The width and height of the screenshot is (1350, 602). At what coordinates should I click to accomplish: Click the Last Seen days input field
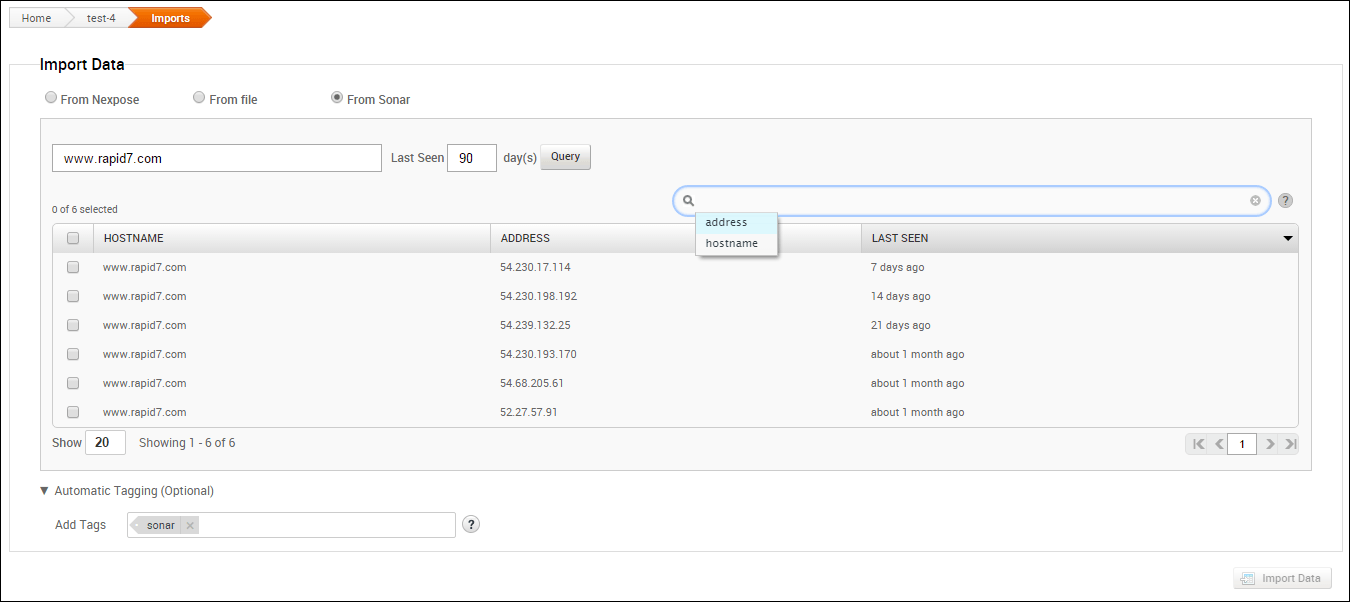tap(471, 158)
